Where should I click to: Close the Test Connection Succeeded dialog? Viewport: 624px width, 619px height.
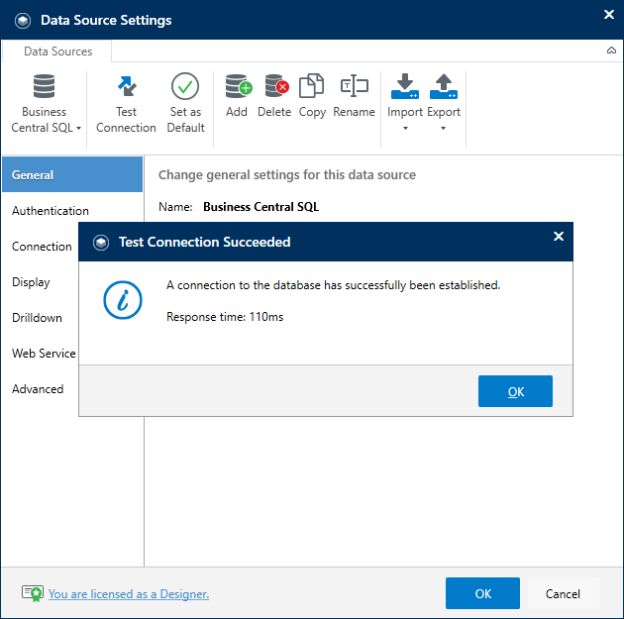pos(558,236)
